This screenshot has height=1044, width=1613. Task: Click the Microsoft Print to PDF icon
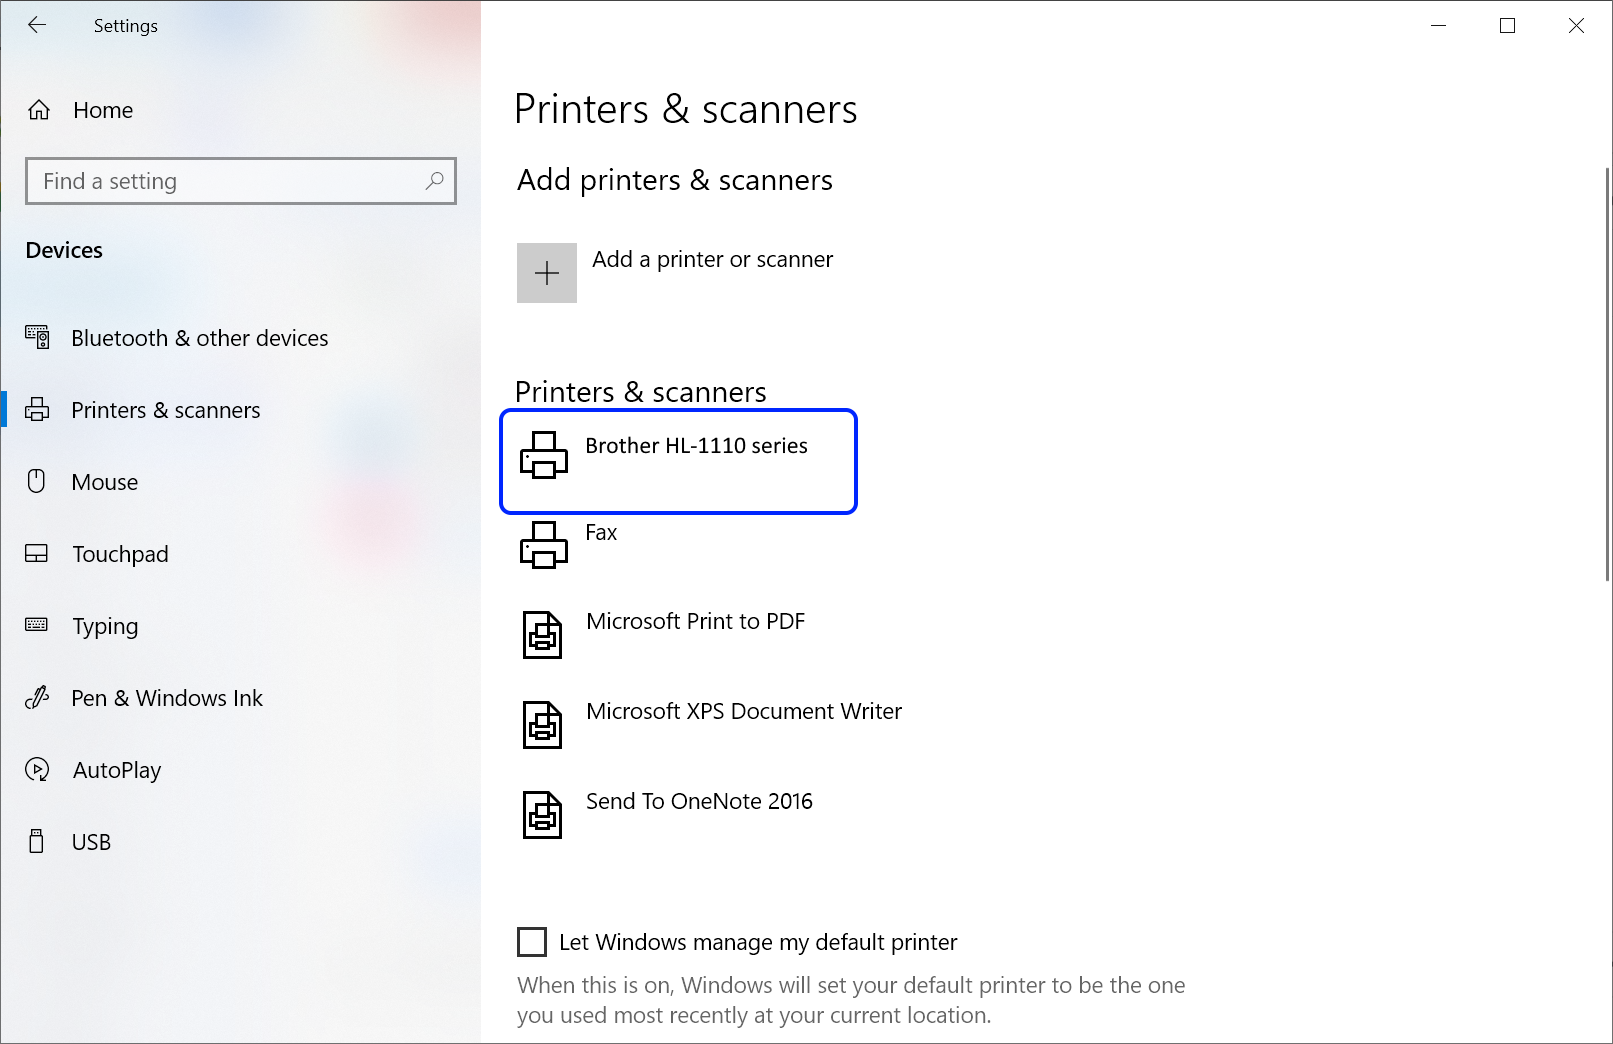[543, 635]
